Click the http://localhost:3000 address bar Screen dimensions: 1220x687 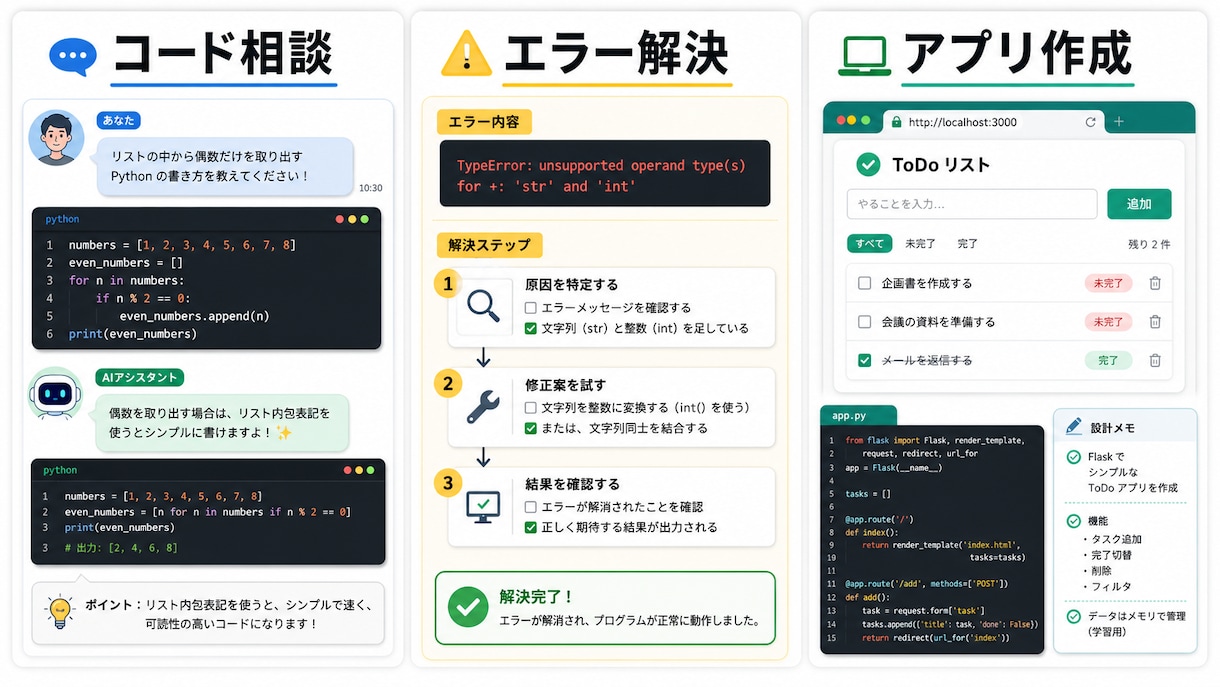(x=993, y=122)
